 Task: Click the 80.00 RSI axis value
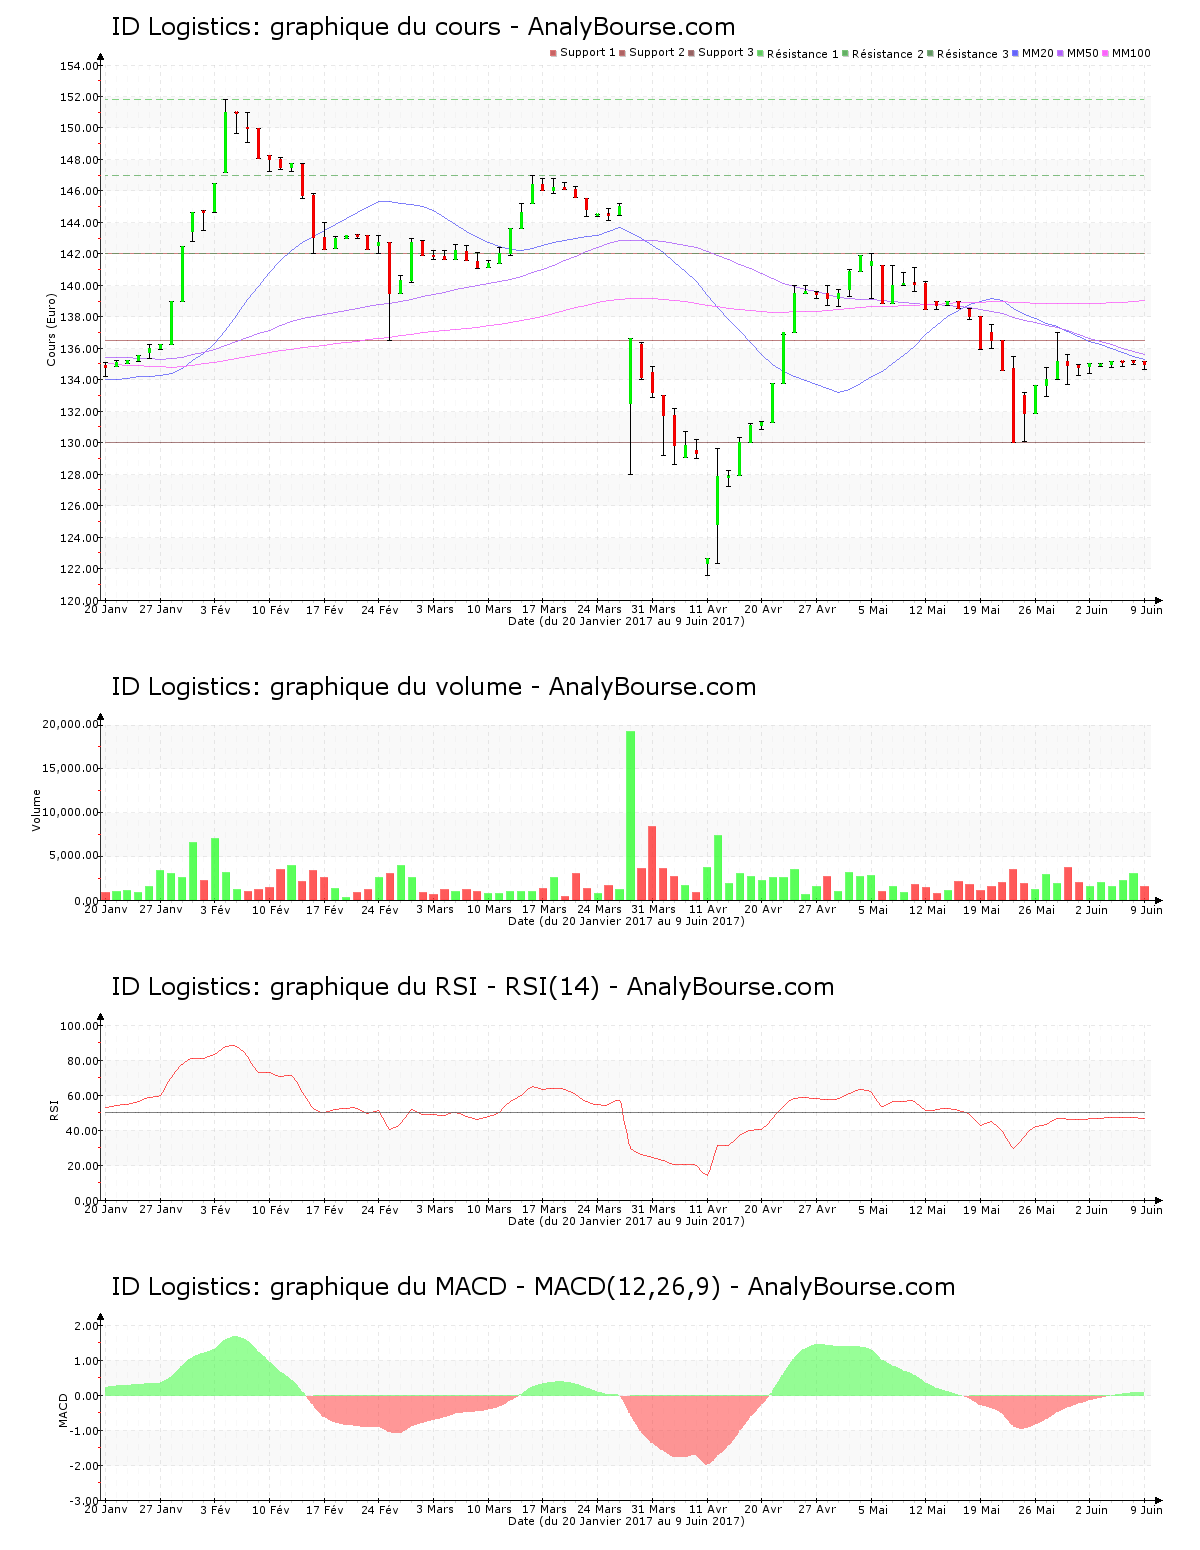coord(82,1061)
